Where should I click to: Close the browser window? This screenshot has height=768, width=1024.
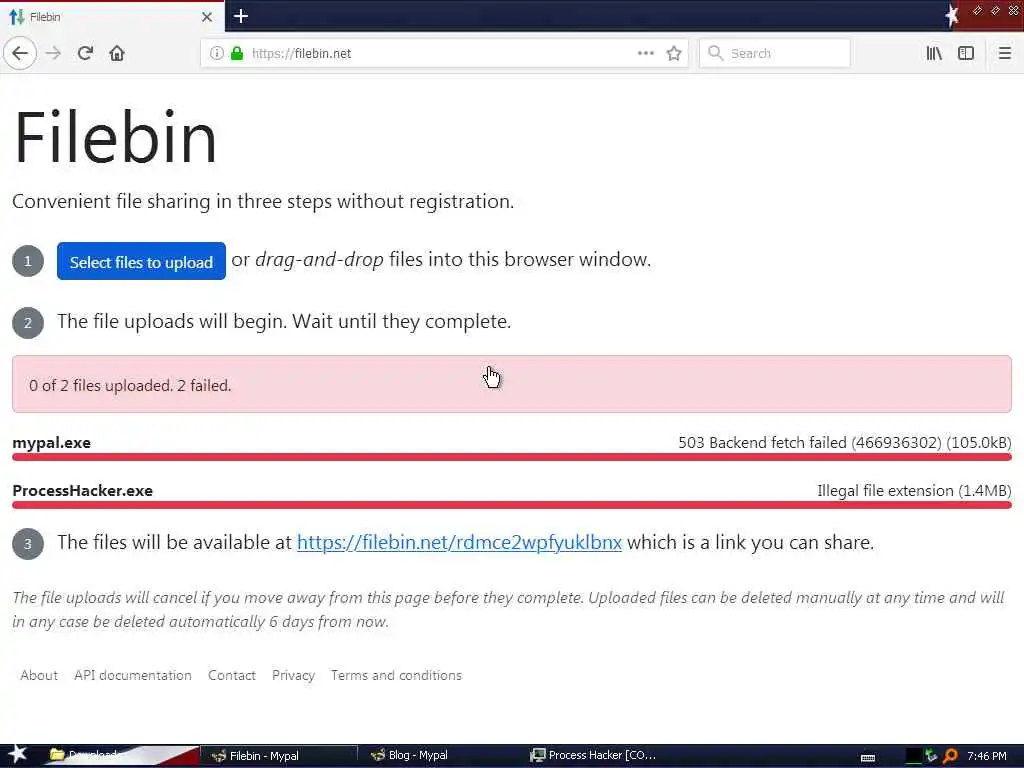click(1014, 10)
